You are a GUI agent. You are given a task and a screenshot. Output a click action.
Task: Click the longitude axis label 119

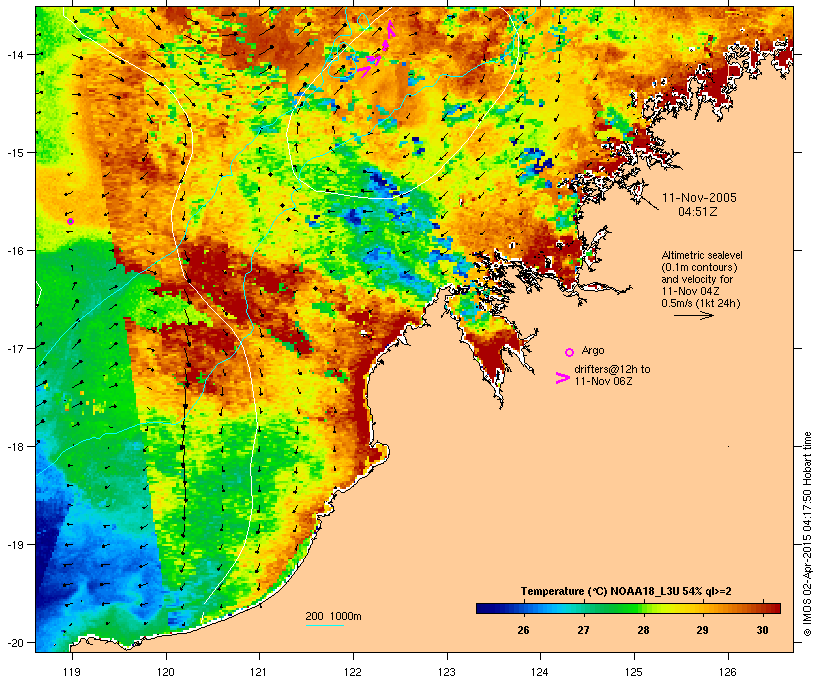(72, 672)
